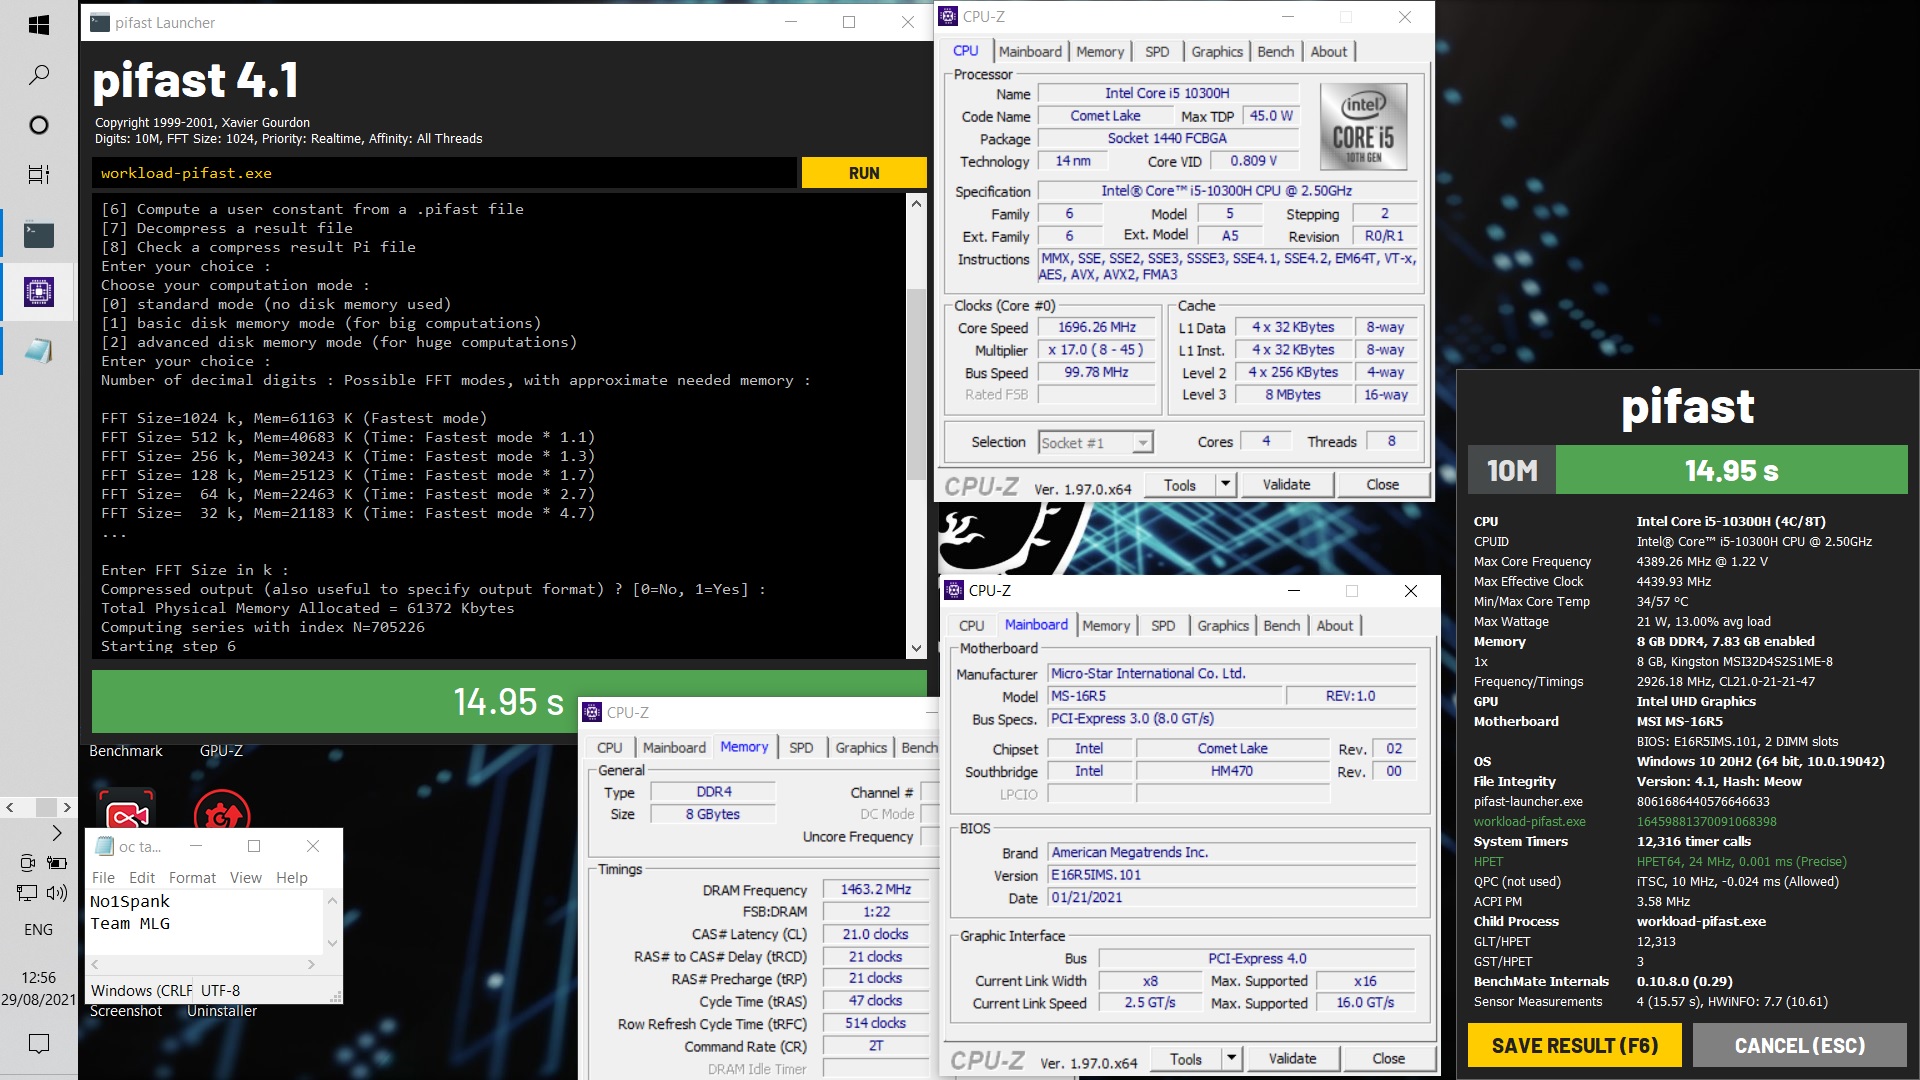The height and width of the screenshot is (1080, 1920).
Task: Click the taskbar scroll left arrow
Action: point(10,807)
